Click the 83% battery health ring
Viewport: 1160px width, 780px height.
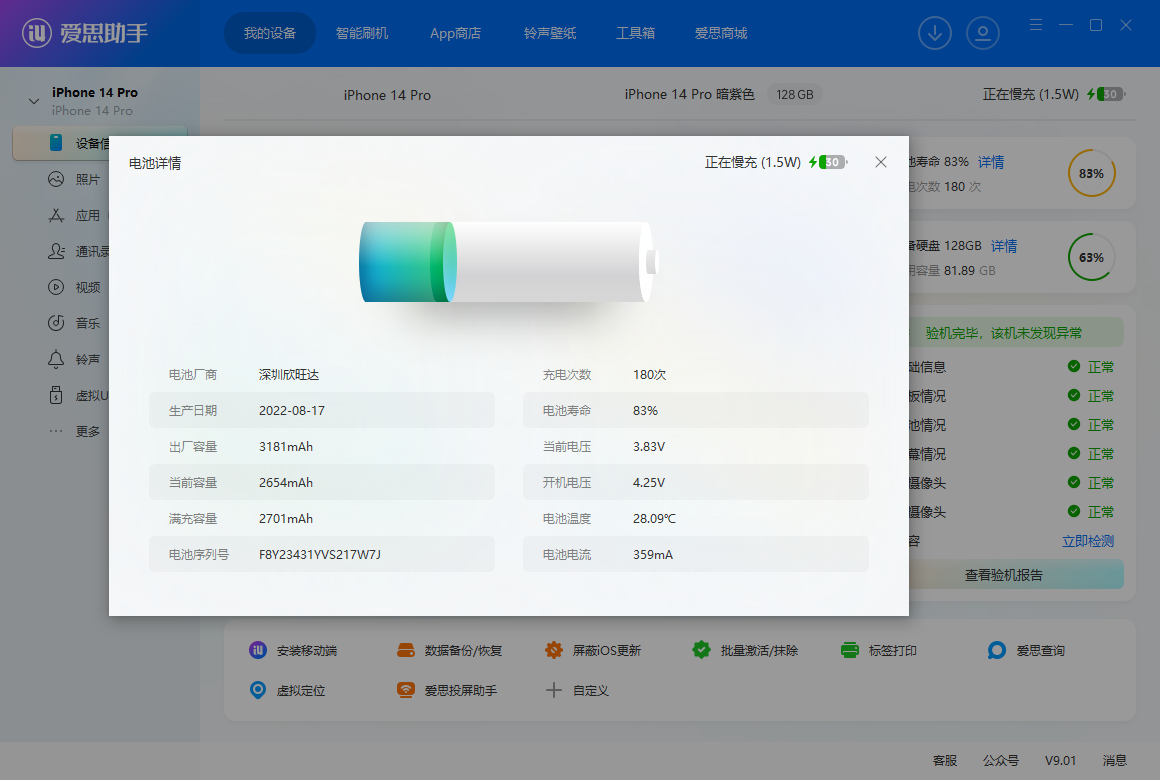(x=1091, y=173)
